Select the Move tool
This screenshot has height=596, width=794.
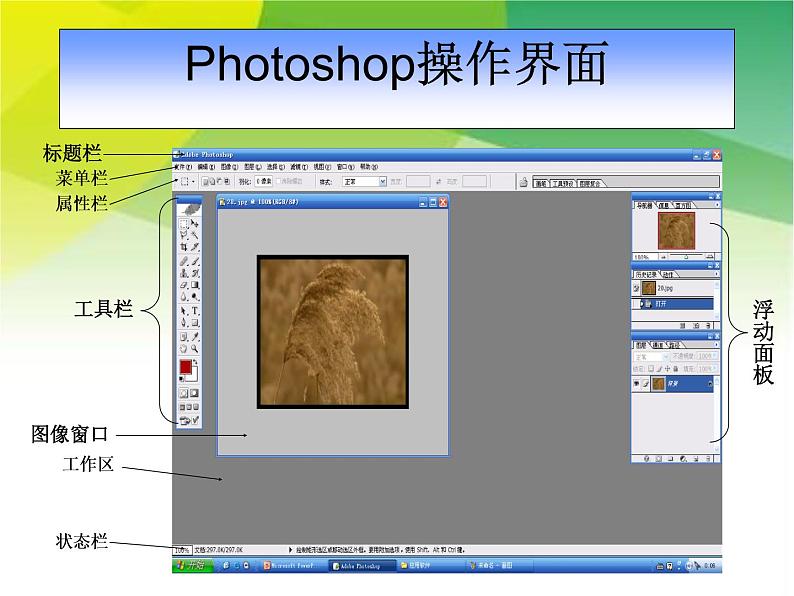click(x=195, y=223)
